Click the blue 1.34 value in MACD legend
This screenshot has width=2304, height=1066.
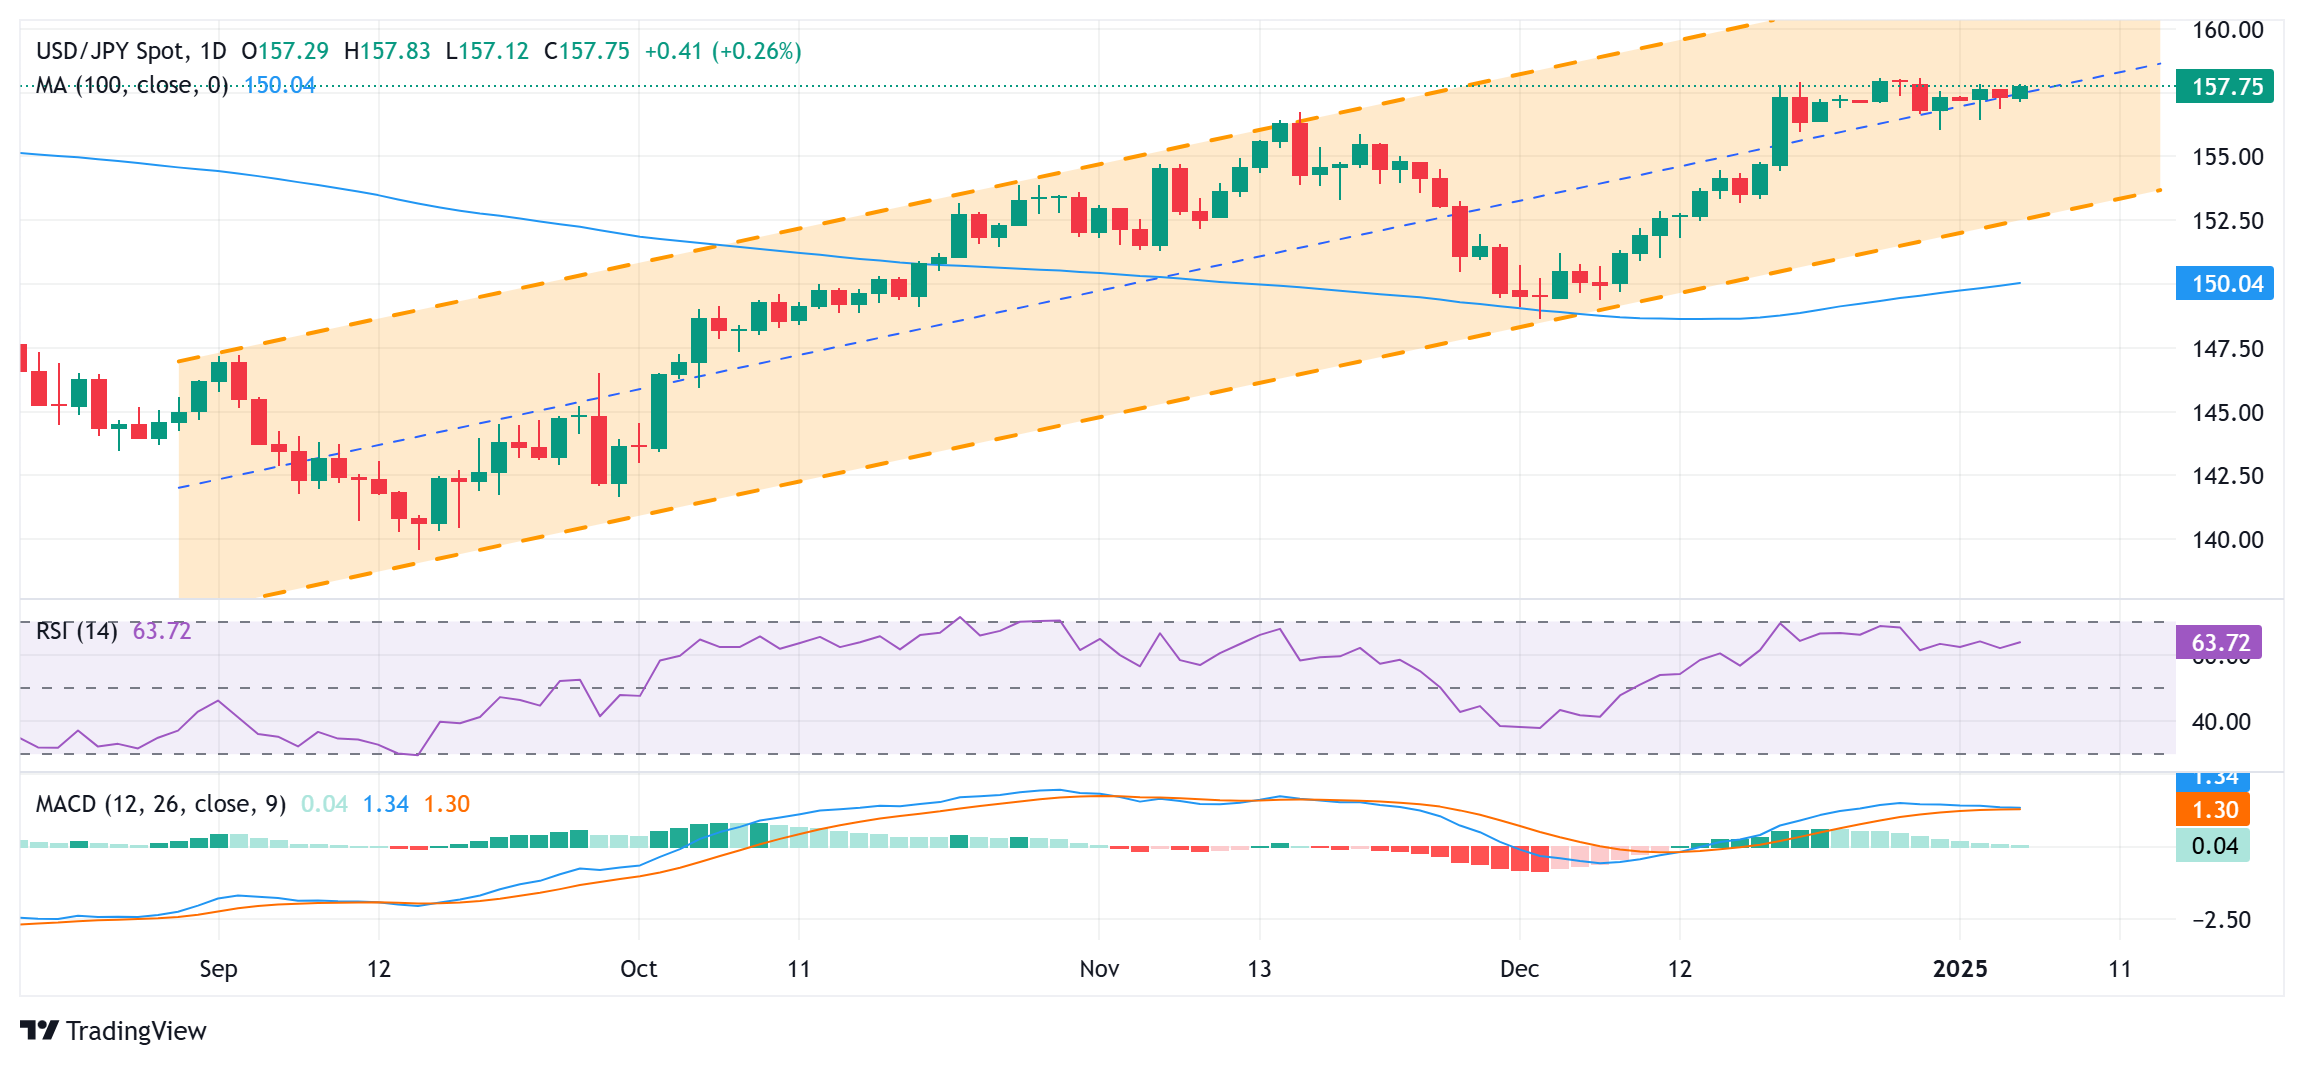click(385, 804)
